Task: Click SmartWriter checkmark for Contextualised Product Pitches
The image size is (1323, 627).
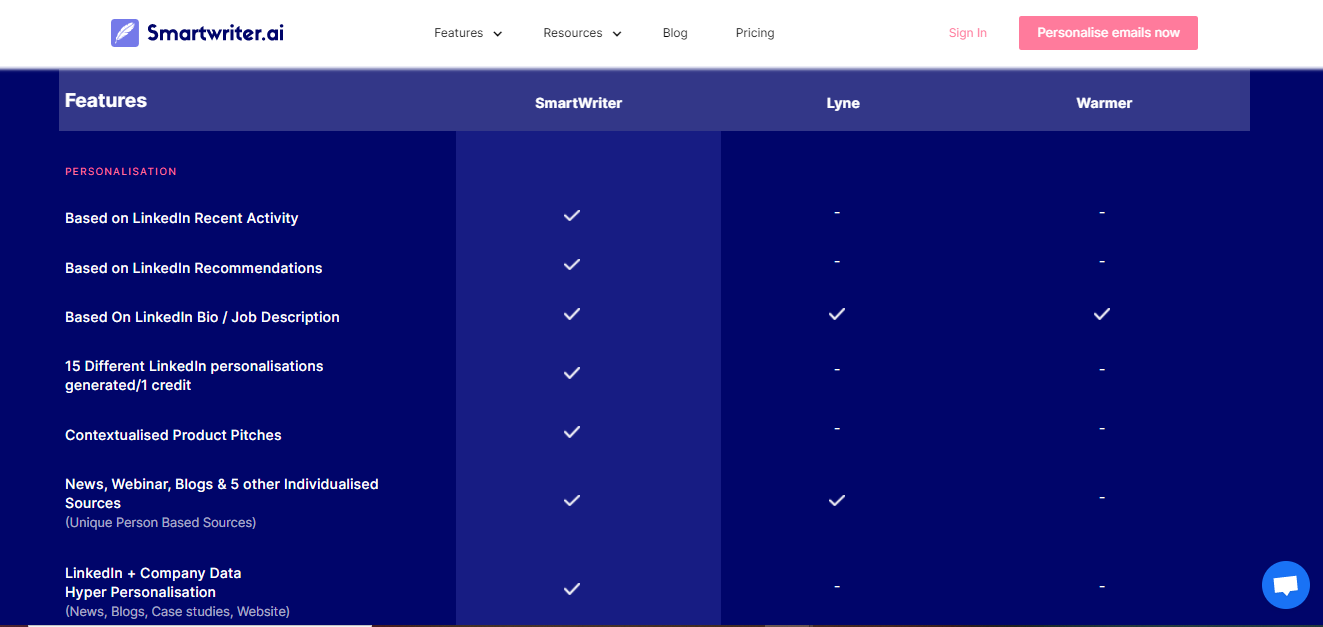Action: click(572, 432)
